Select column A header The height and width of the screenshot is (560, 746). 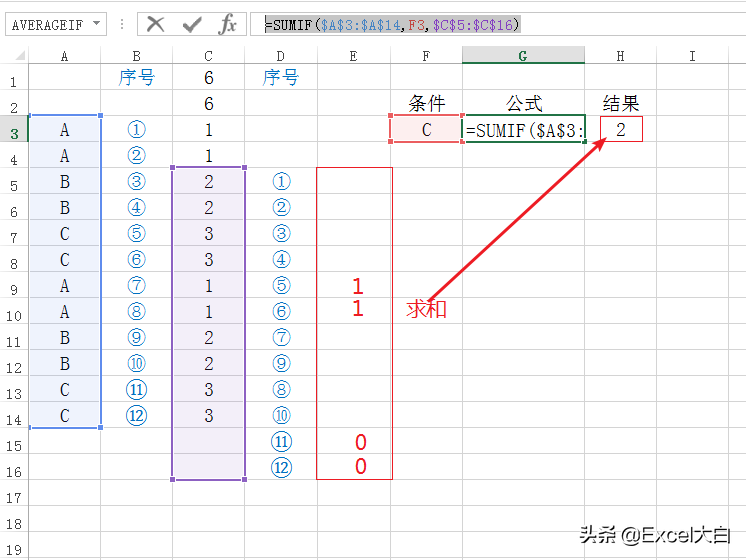coord(65,56)
